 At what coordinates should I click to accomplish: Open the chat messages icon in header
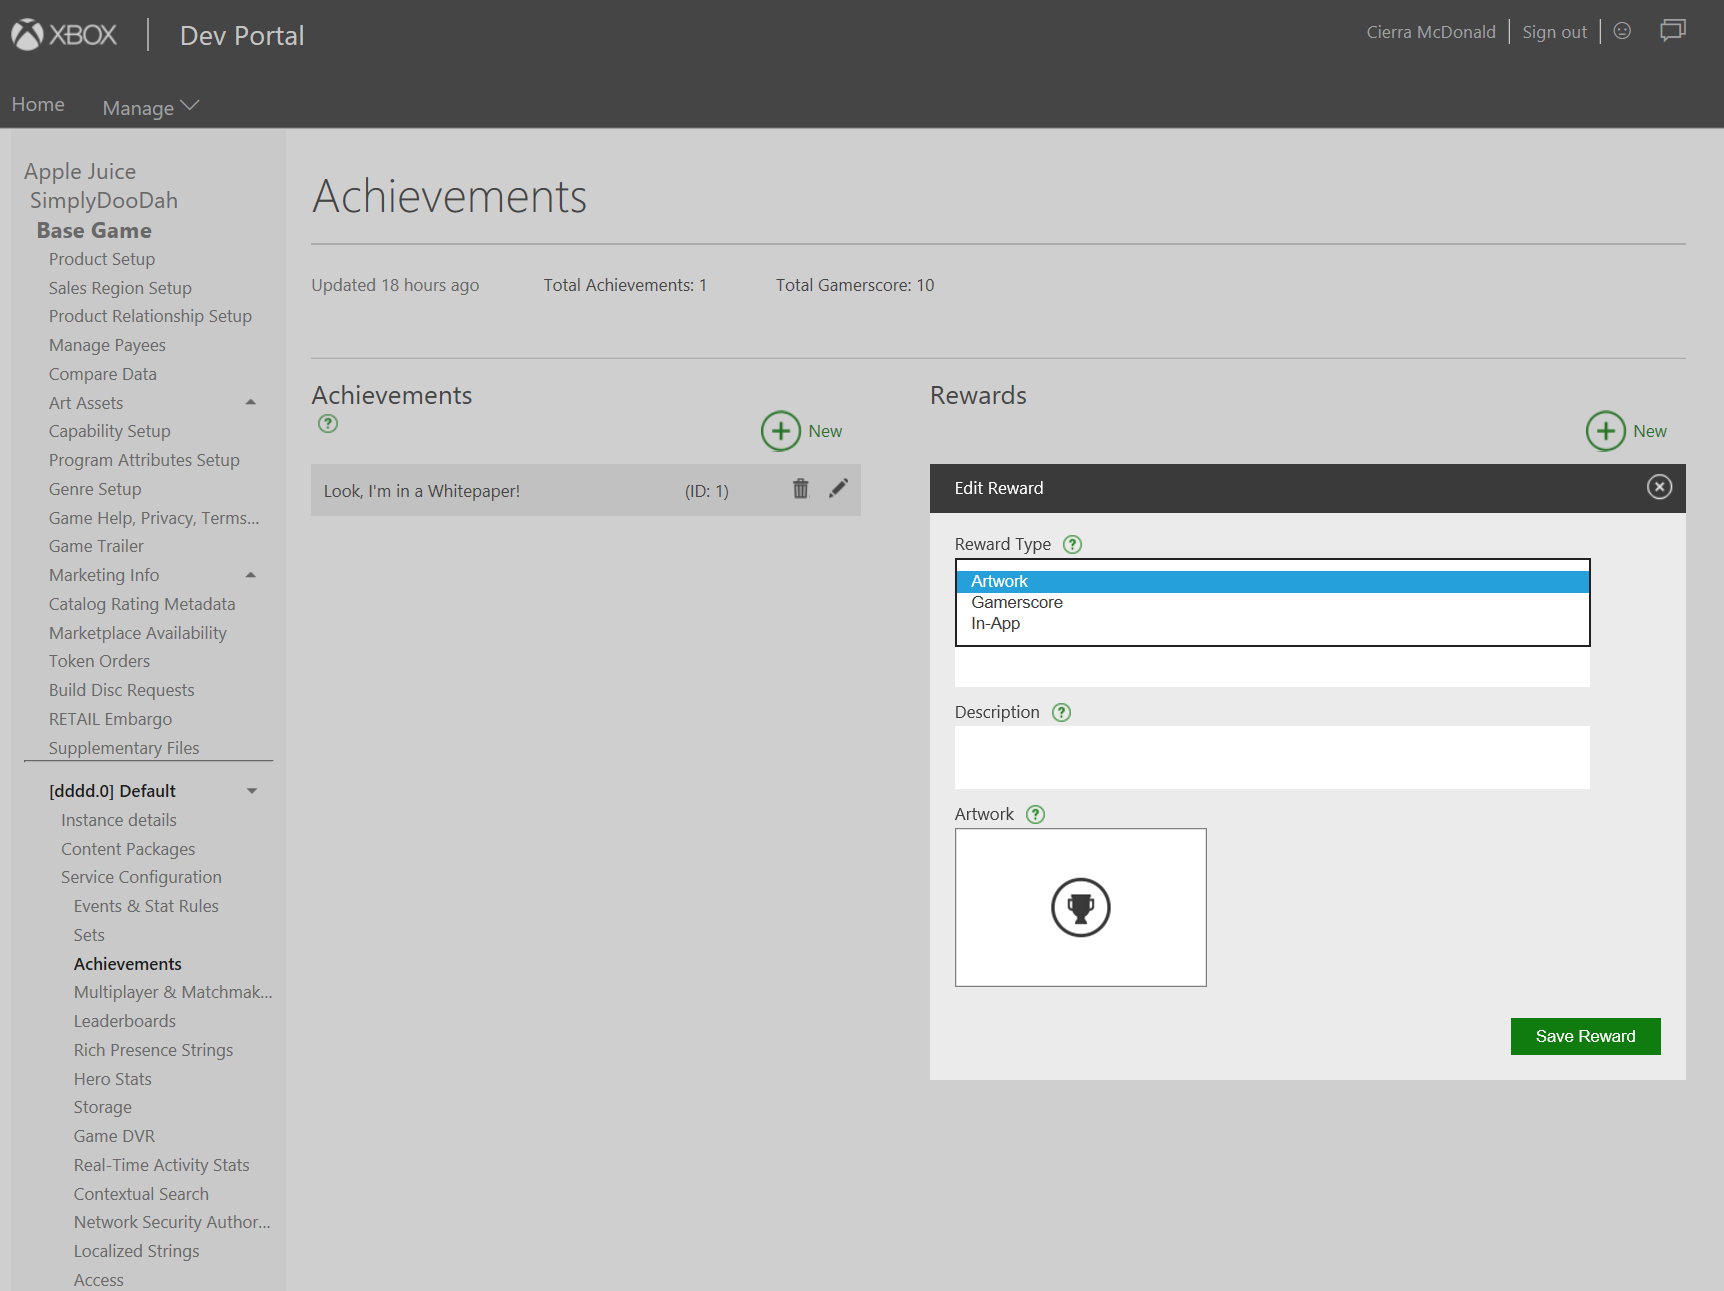(x=1673, y=30)
